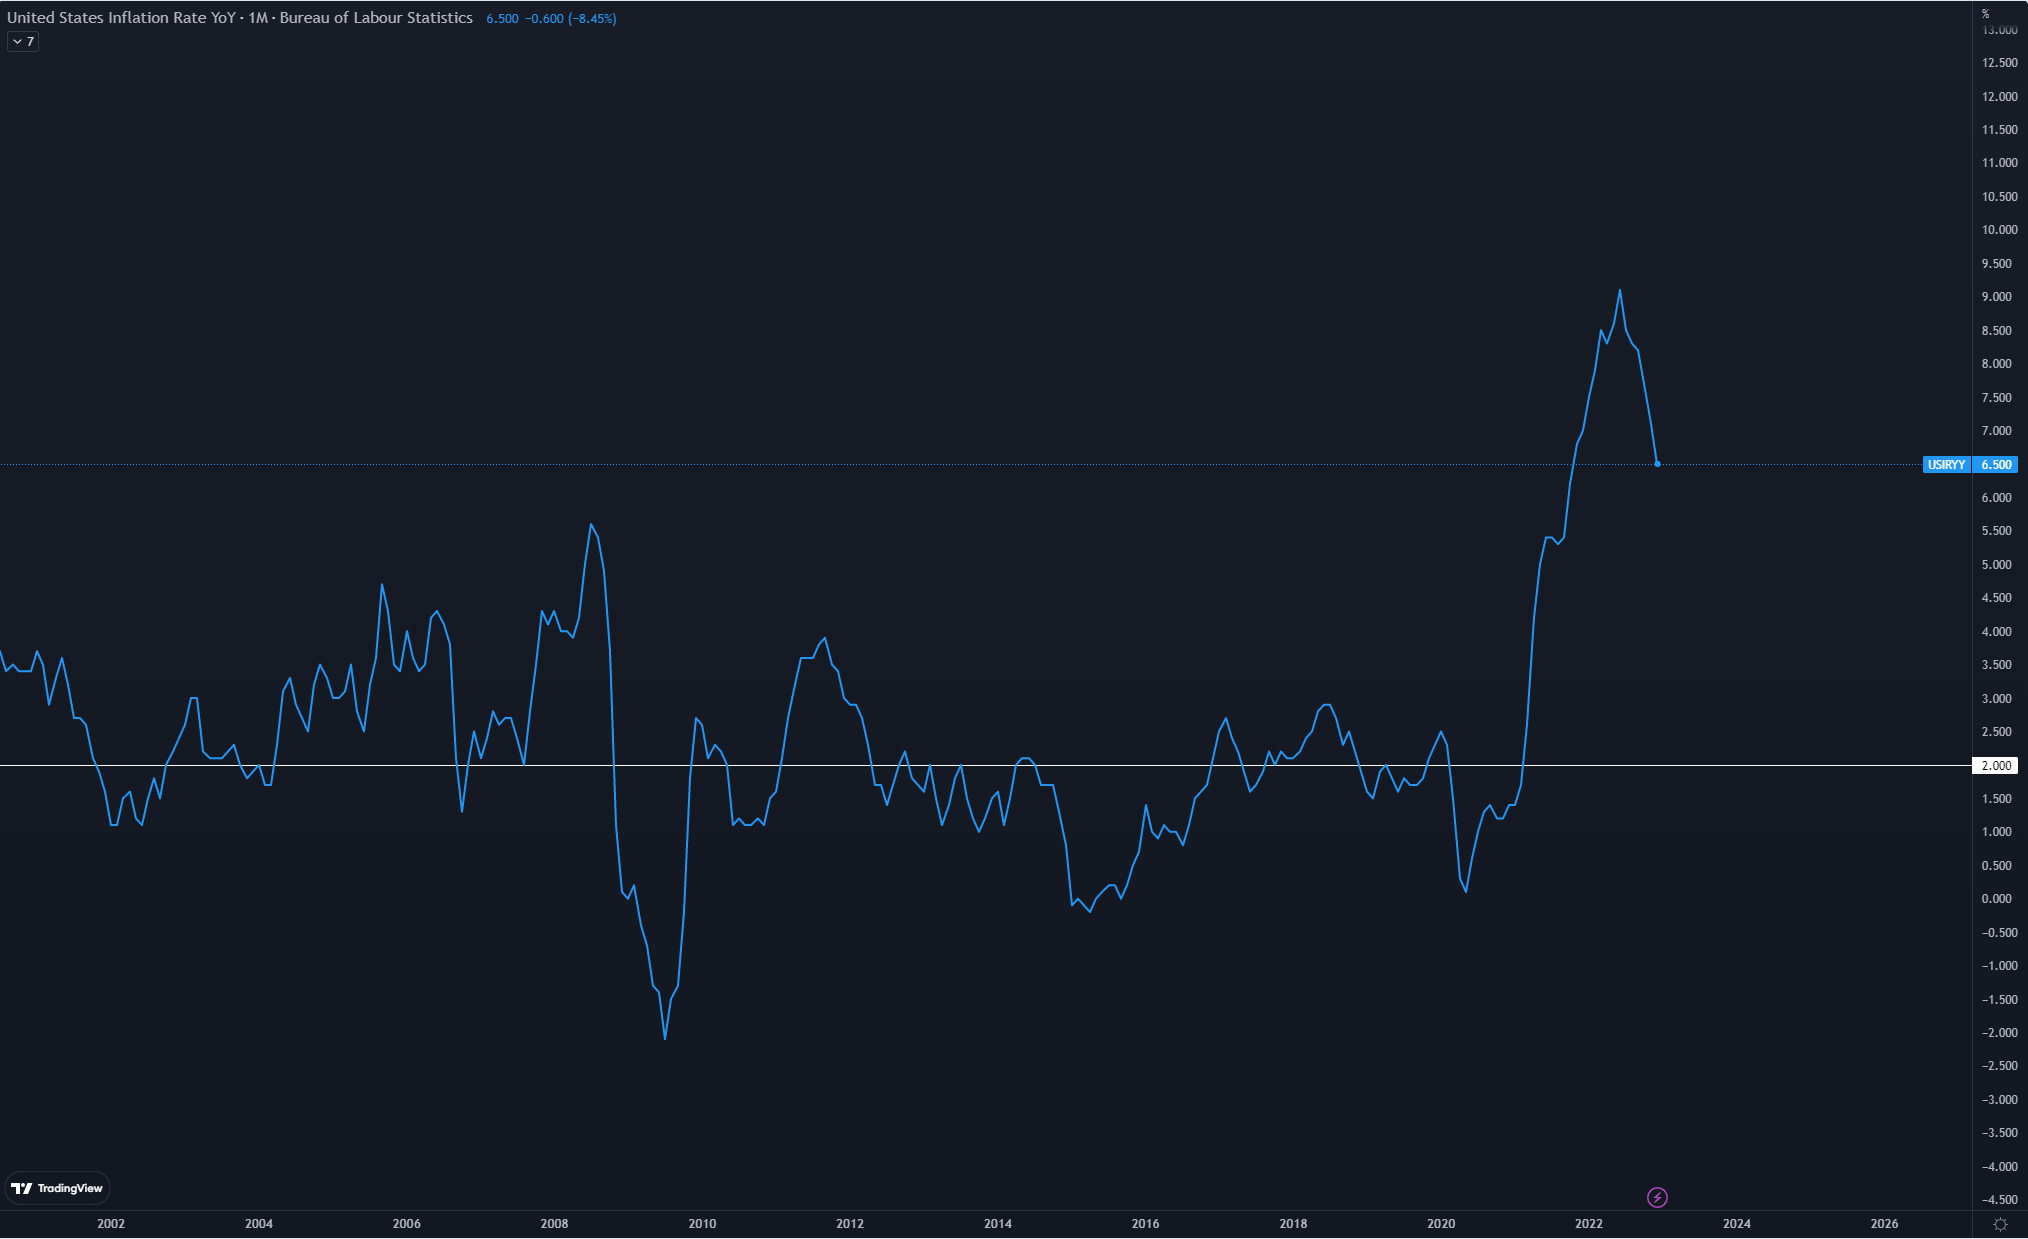2028x1239 pixels.
Task: Click the 2026 label on time axis
Action: tap(1884, 1223)
